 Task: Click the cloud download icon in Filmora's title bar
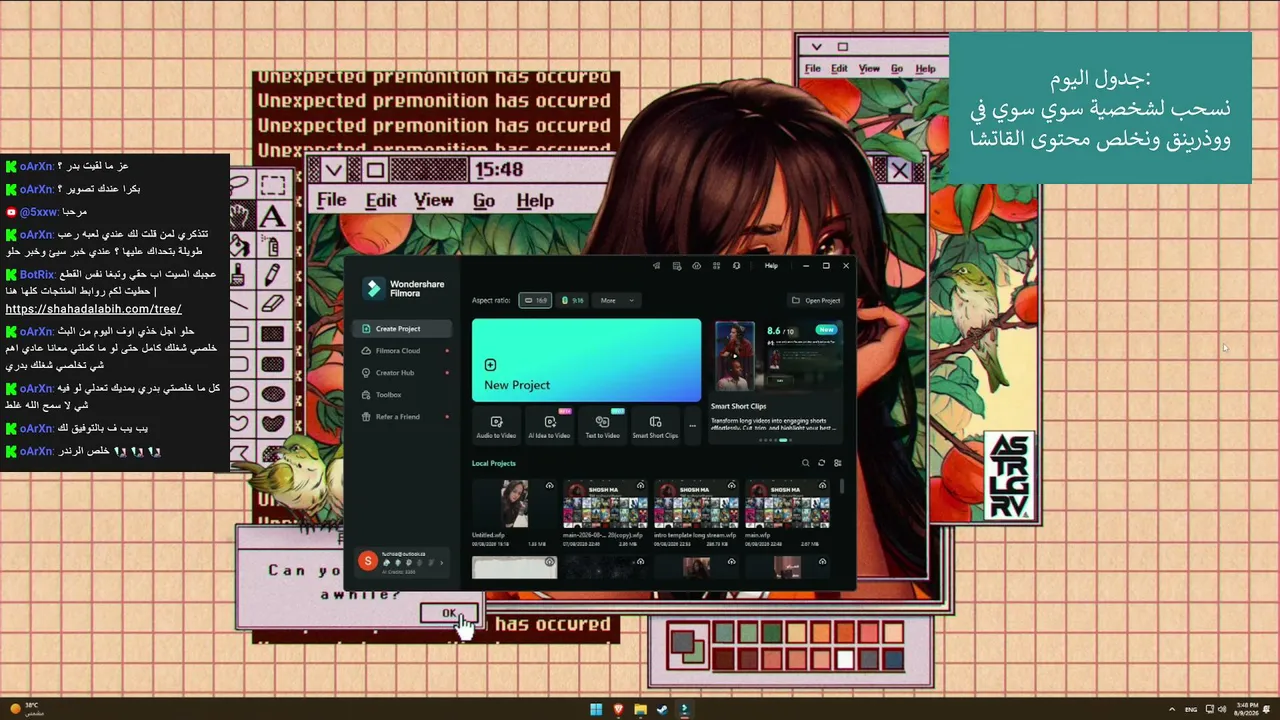[696, 266]
